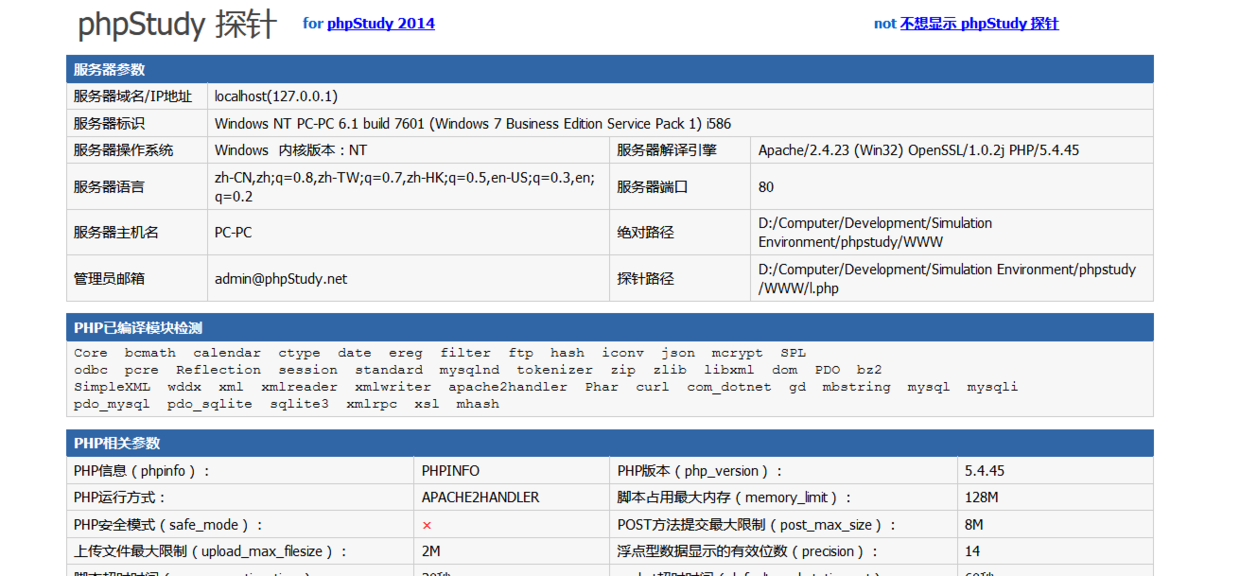The width and height of the screenshot is (1240, 576).
Task: Click the mhash module name
Action: [478, 404]
